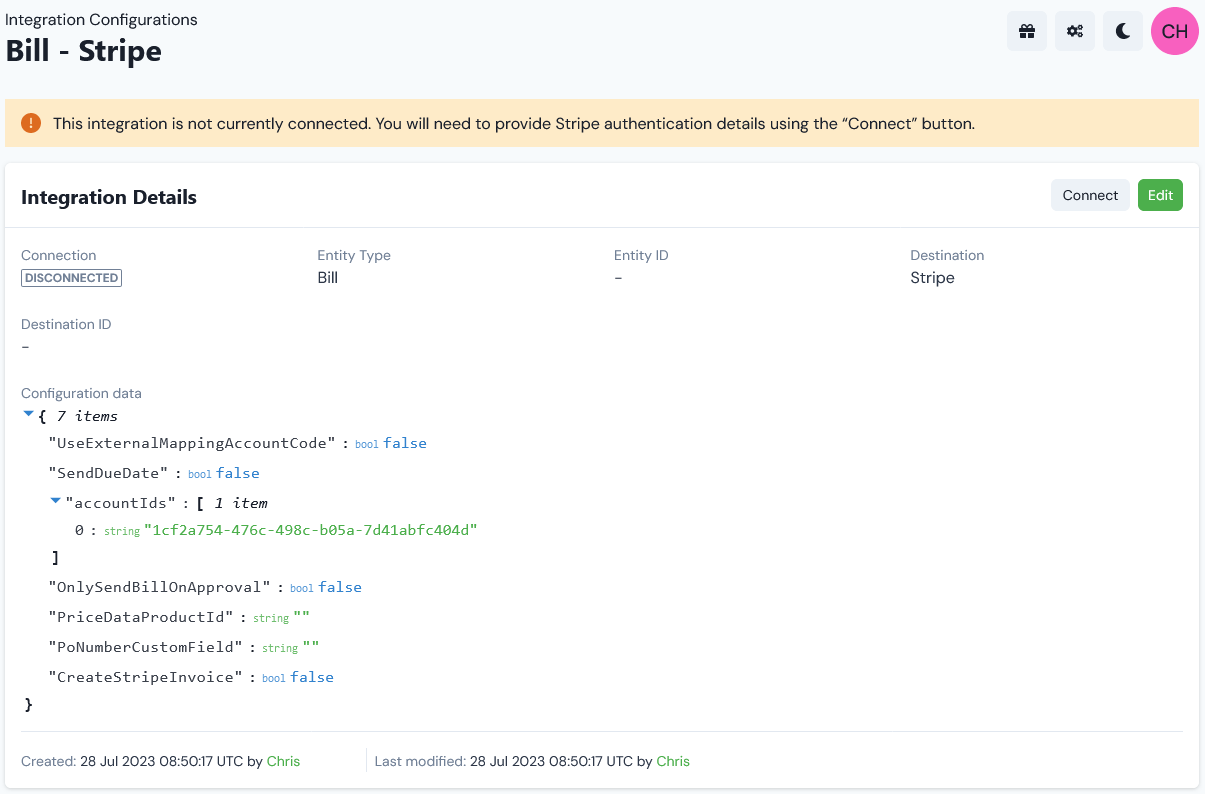
Task: Open the settings gears icon button
Action: point(1075,31)
